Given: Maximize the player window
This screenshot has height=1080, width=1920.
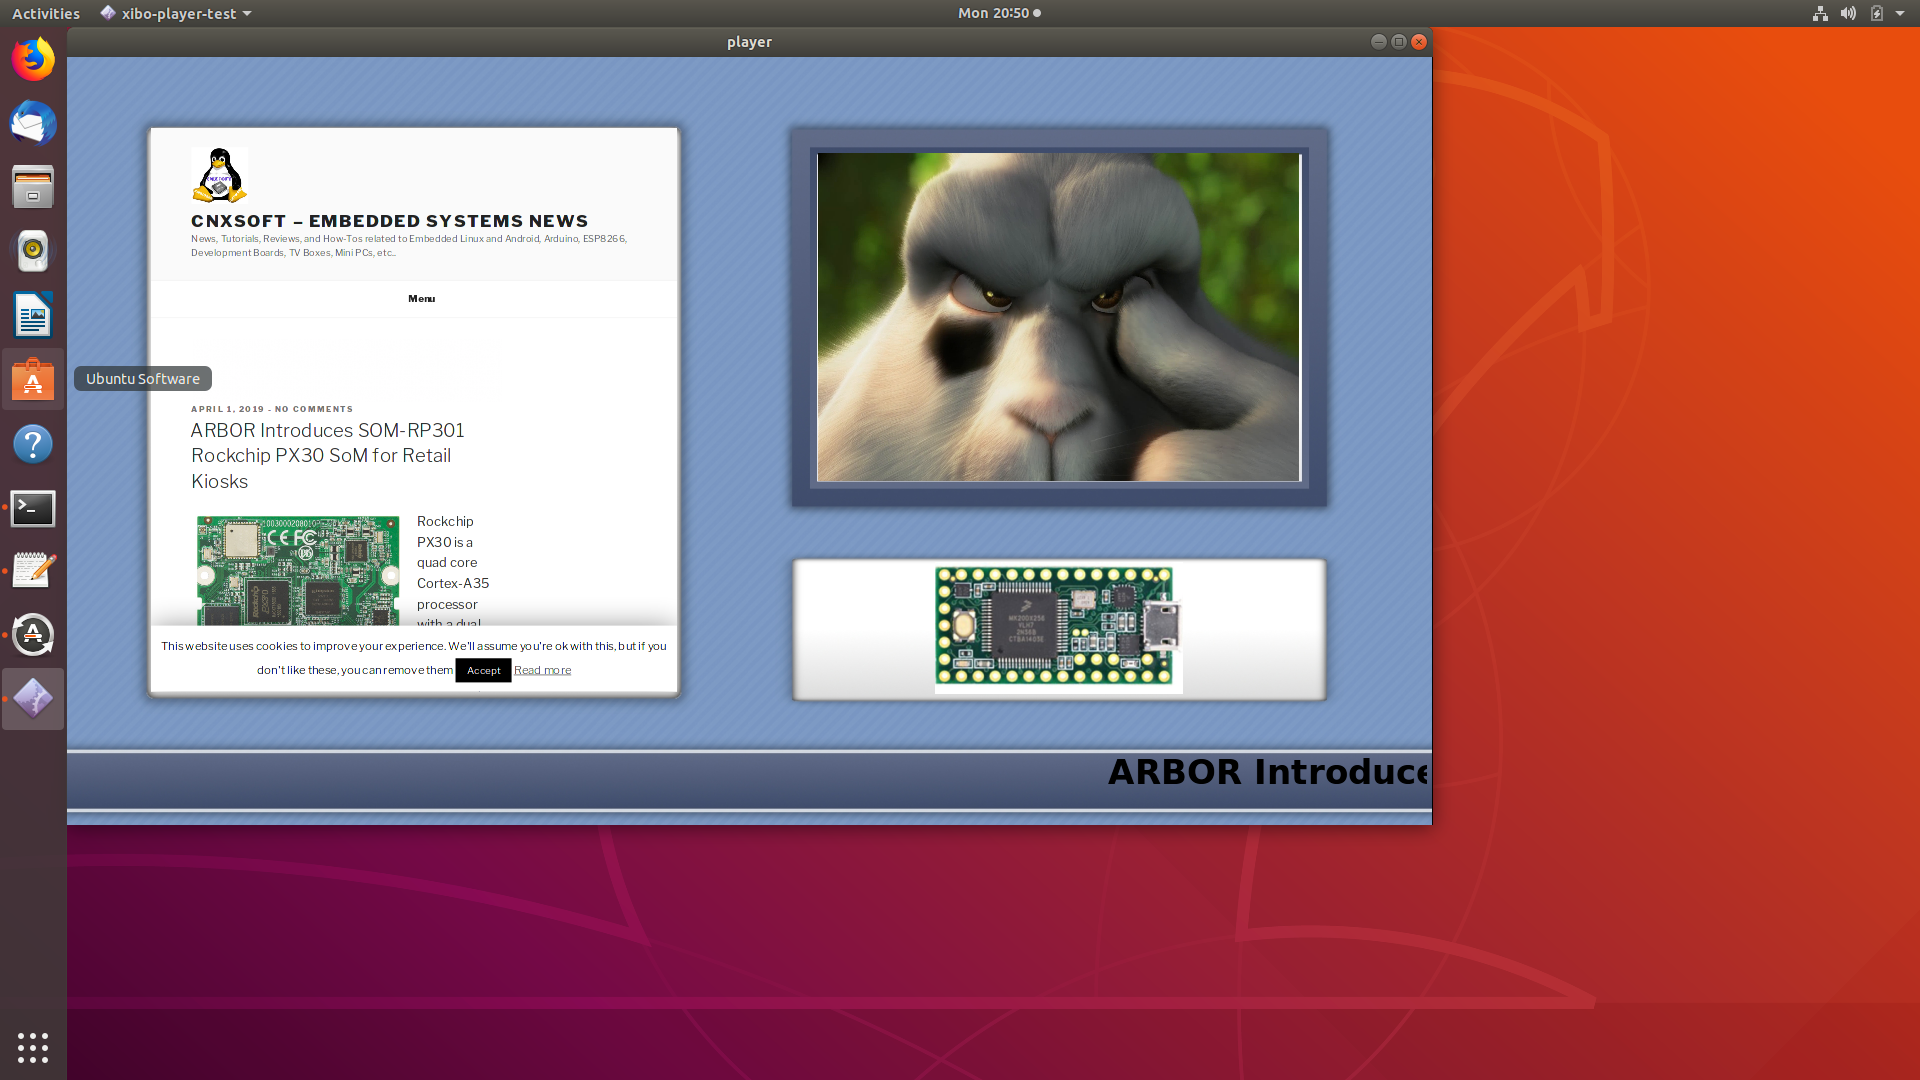Looking at the screenshot, I should [1398, 41].
